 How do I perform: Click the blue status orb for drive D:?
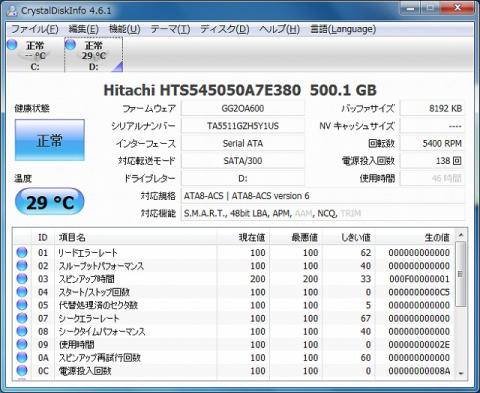(70, 44)
